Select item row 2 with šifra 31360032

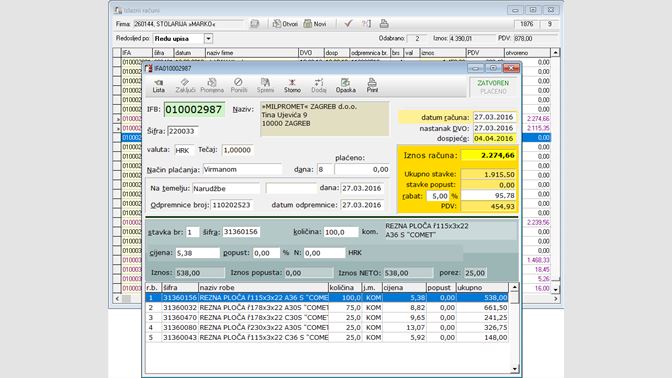click(327, 307)
